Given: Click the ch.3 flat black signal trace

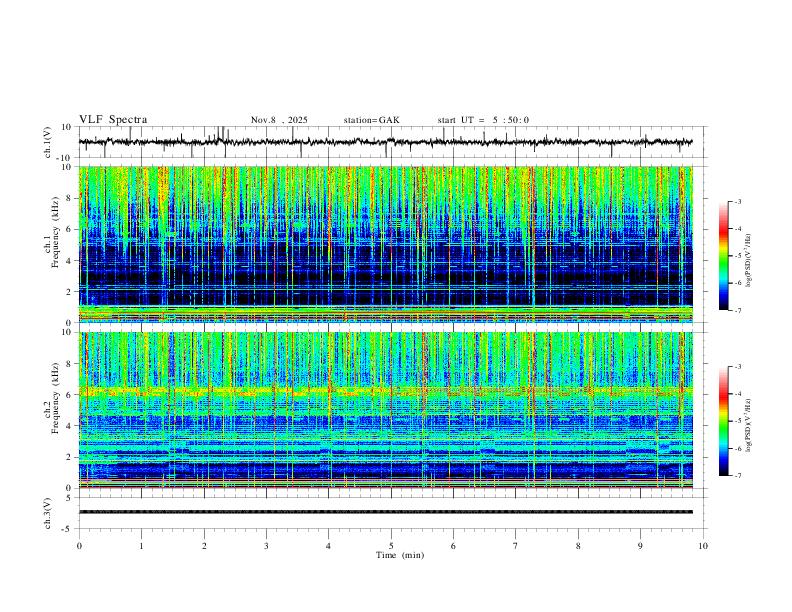Looking at the screenshot, I should tap(385, 512).
